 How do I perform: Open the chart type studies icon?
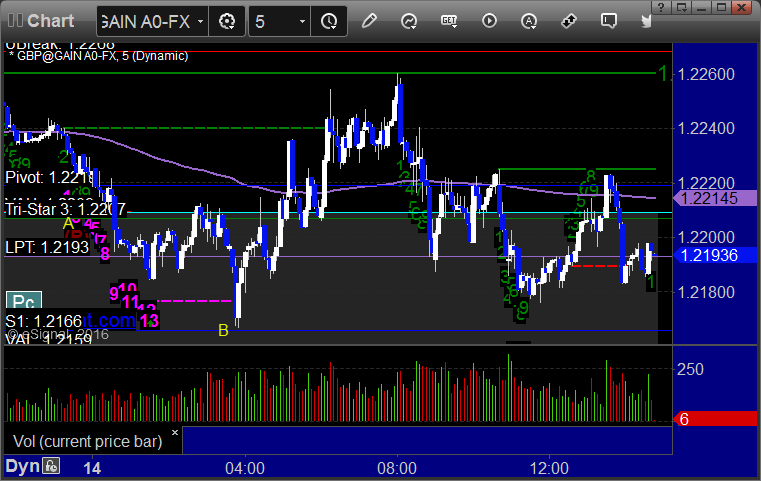point(409,21)
